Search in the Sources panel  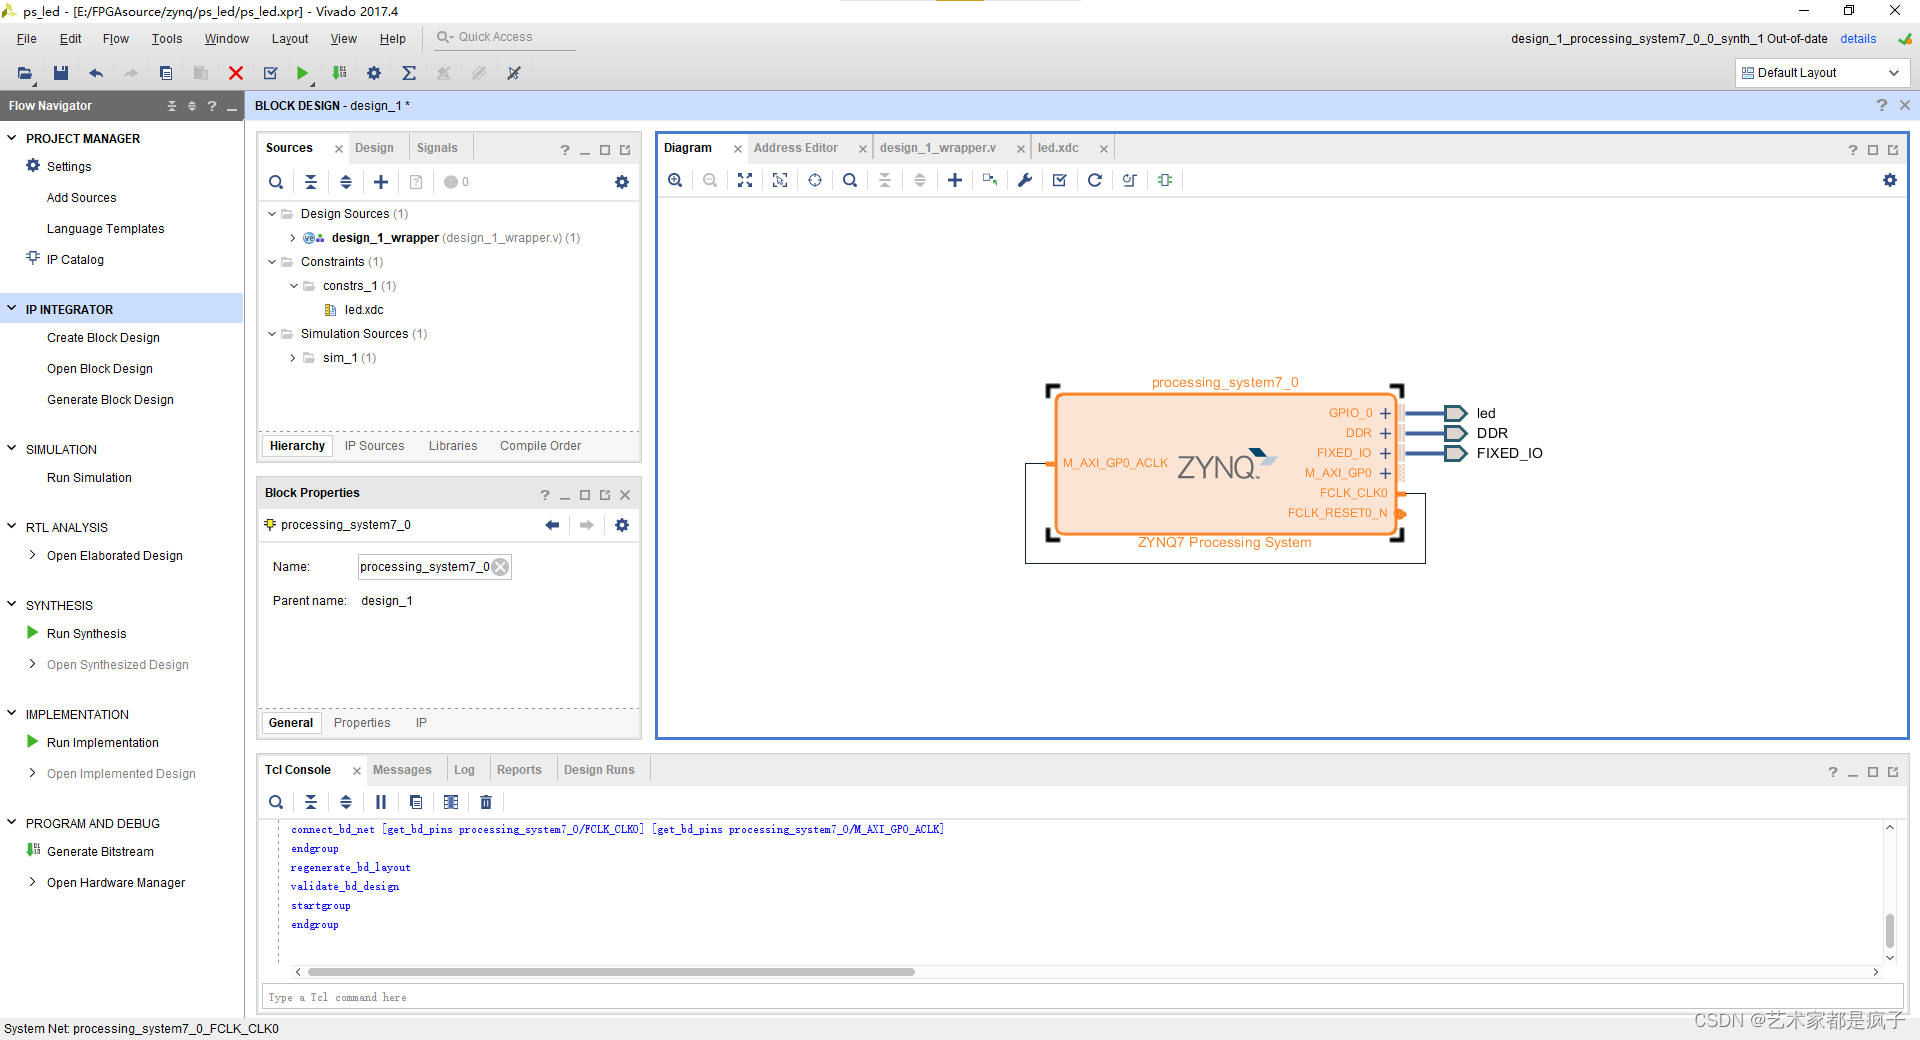pyautogui.click(x=276, y=182)
